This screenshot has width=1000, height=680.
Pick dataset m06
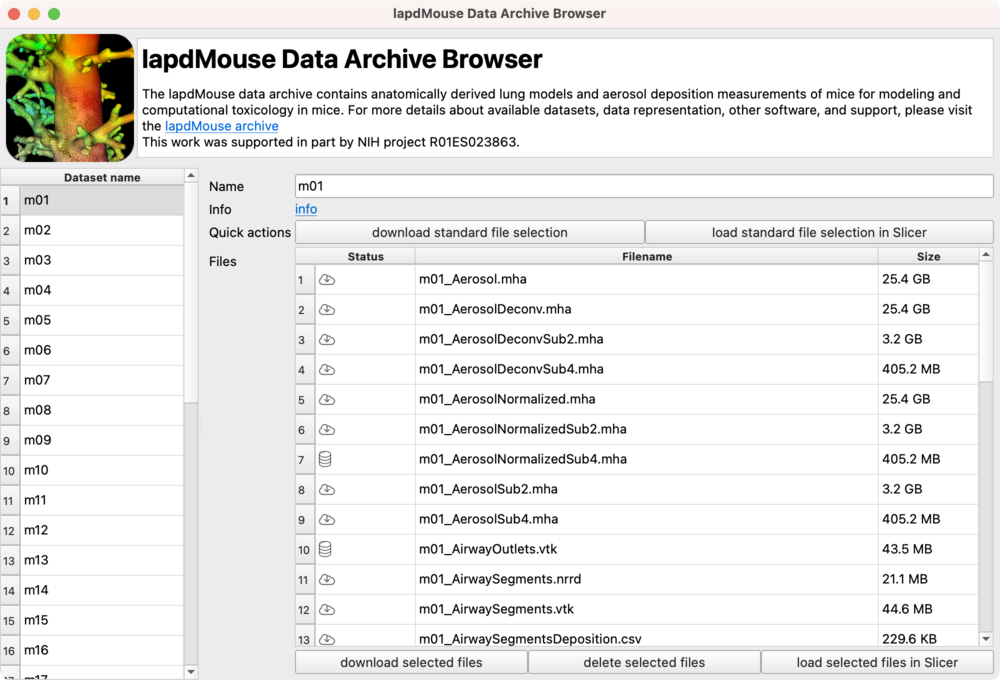102,350
